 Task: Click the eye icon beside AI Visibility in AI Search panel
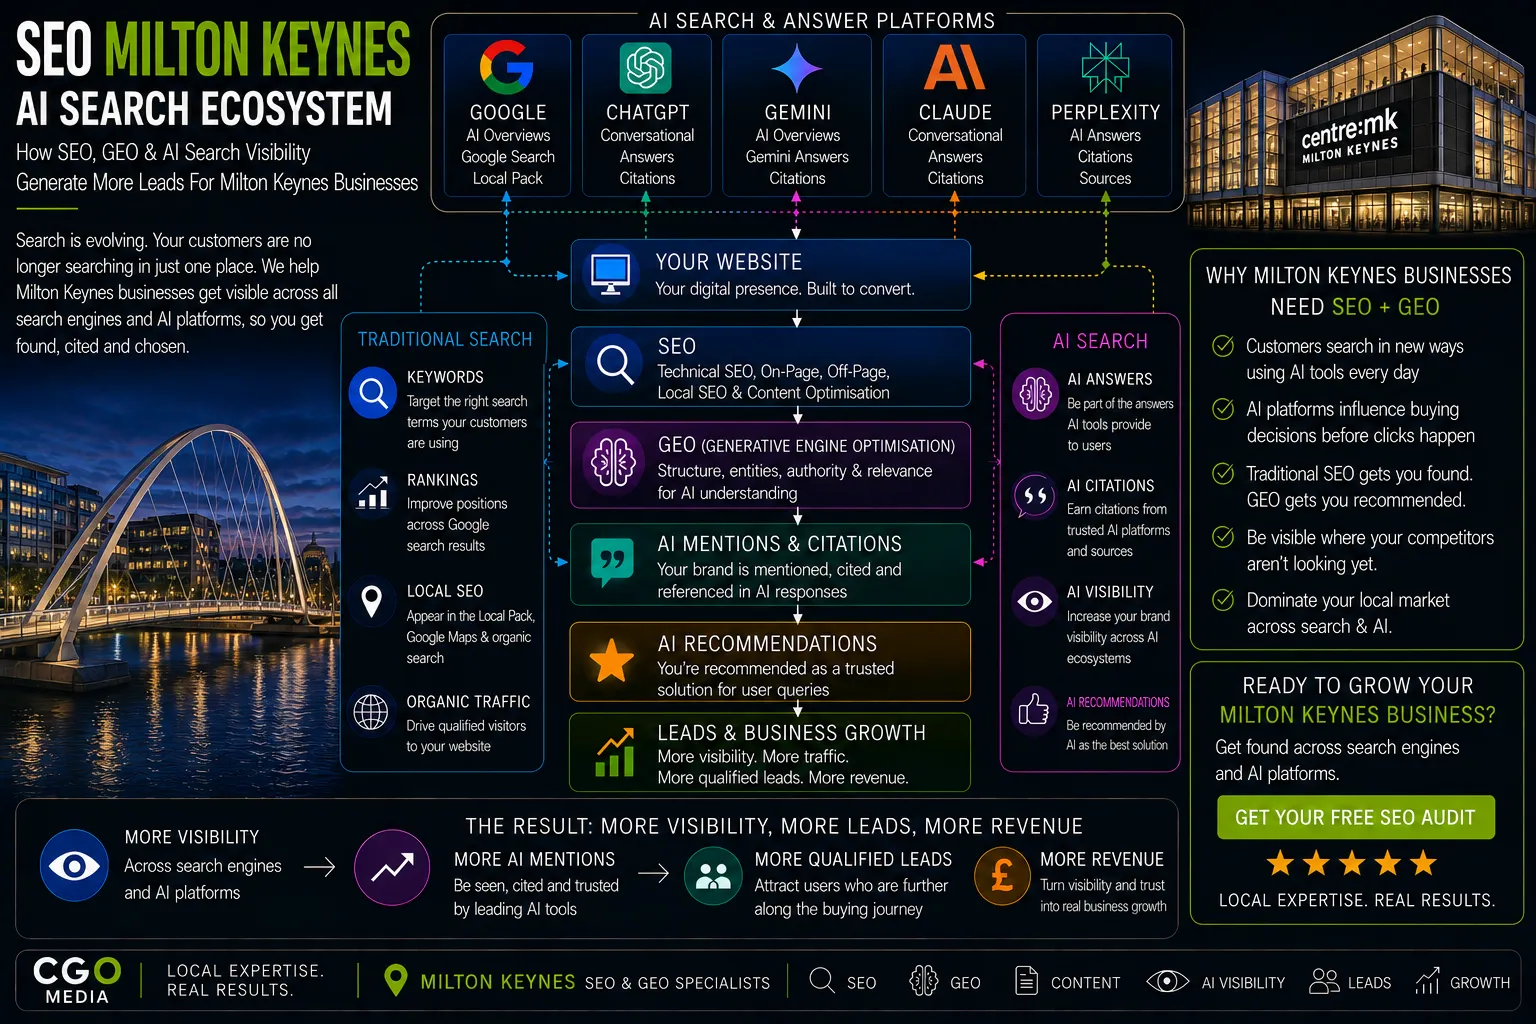point(1035,601)
